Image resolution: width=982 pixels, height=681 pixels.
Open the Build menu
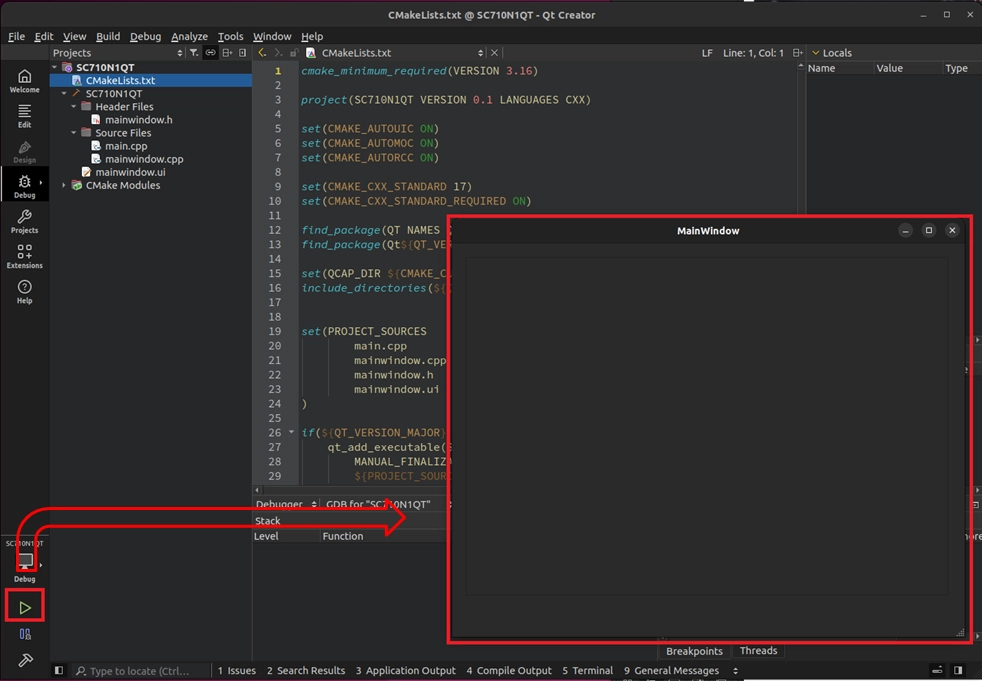click(x=108, y=36)
